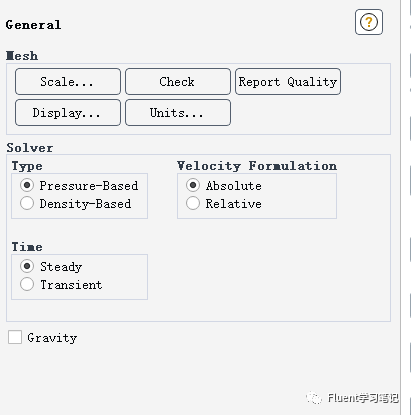Open the mesh Display... dialog
Image resolution: width=411 pixels, height=415 pixels.
68,113
